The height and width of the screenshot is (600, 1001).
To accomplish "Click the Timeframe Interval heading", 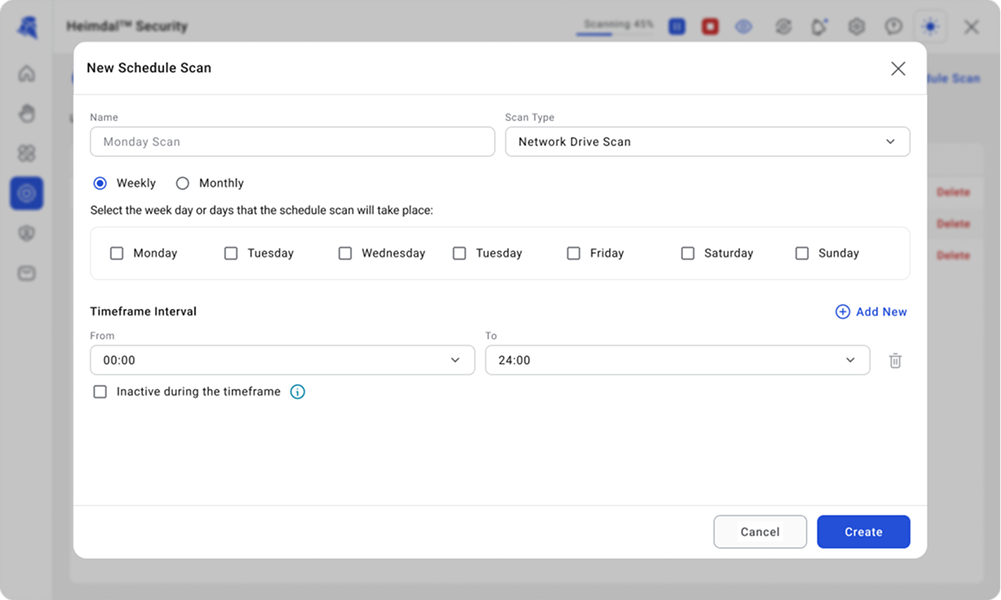I will coord(143,311).
